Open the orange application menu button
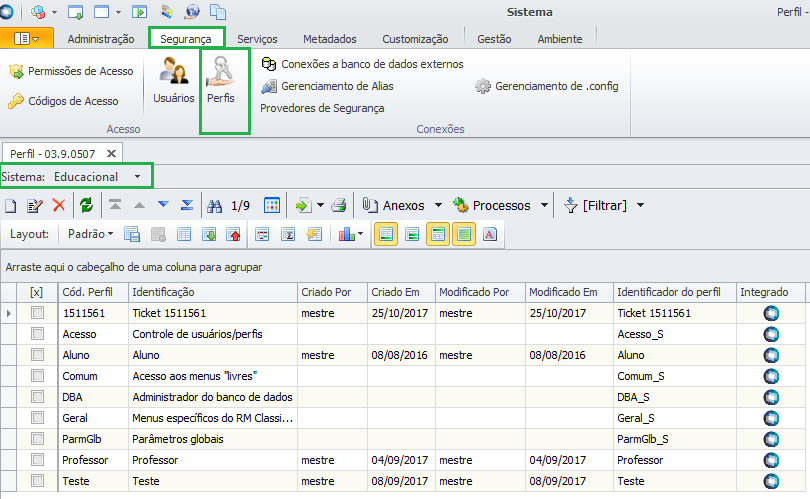 click(x=26, y=39)
